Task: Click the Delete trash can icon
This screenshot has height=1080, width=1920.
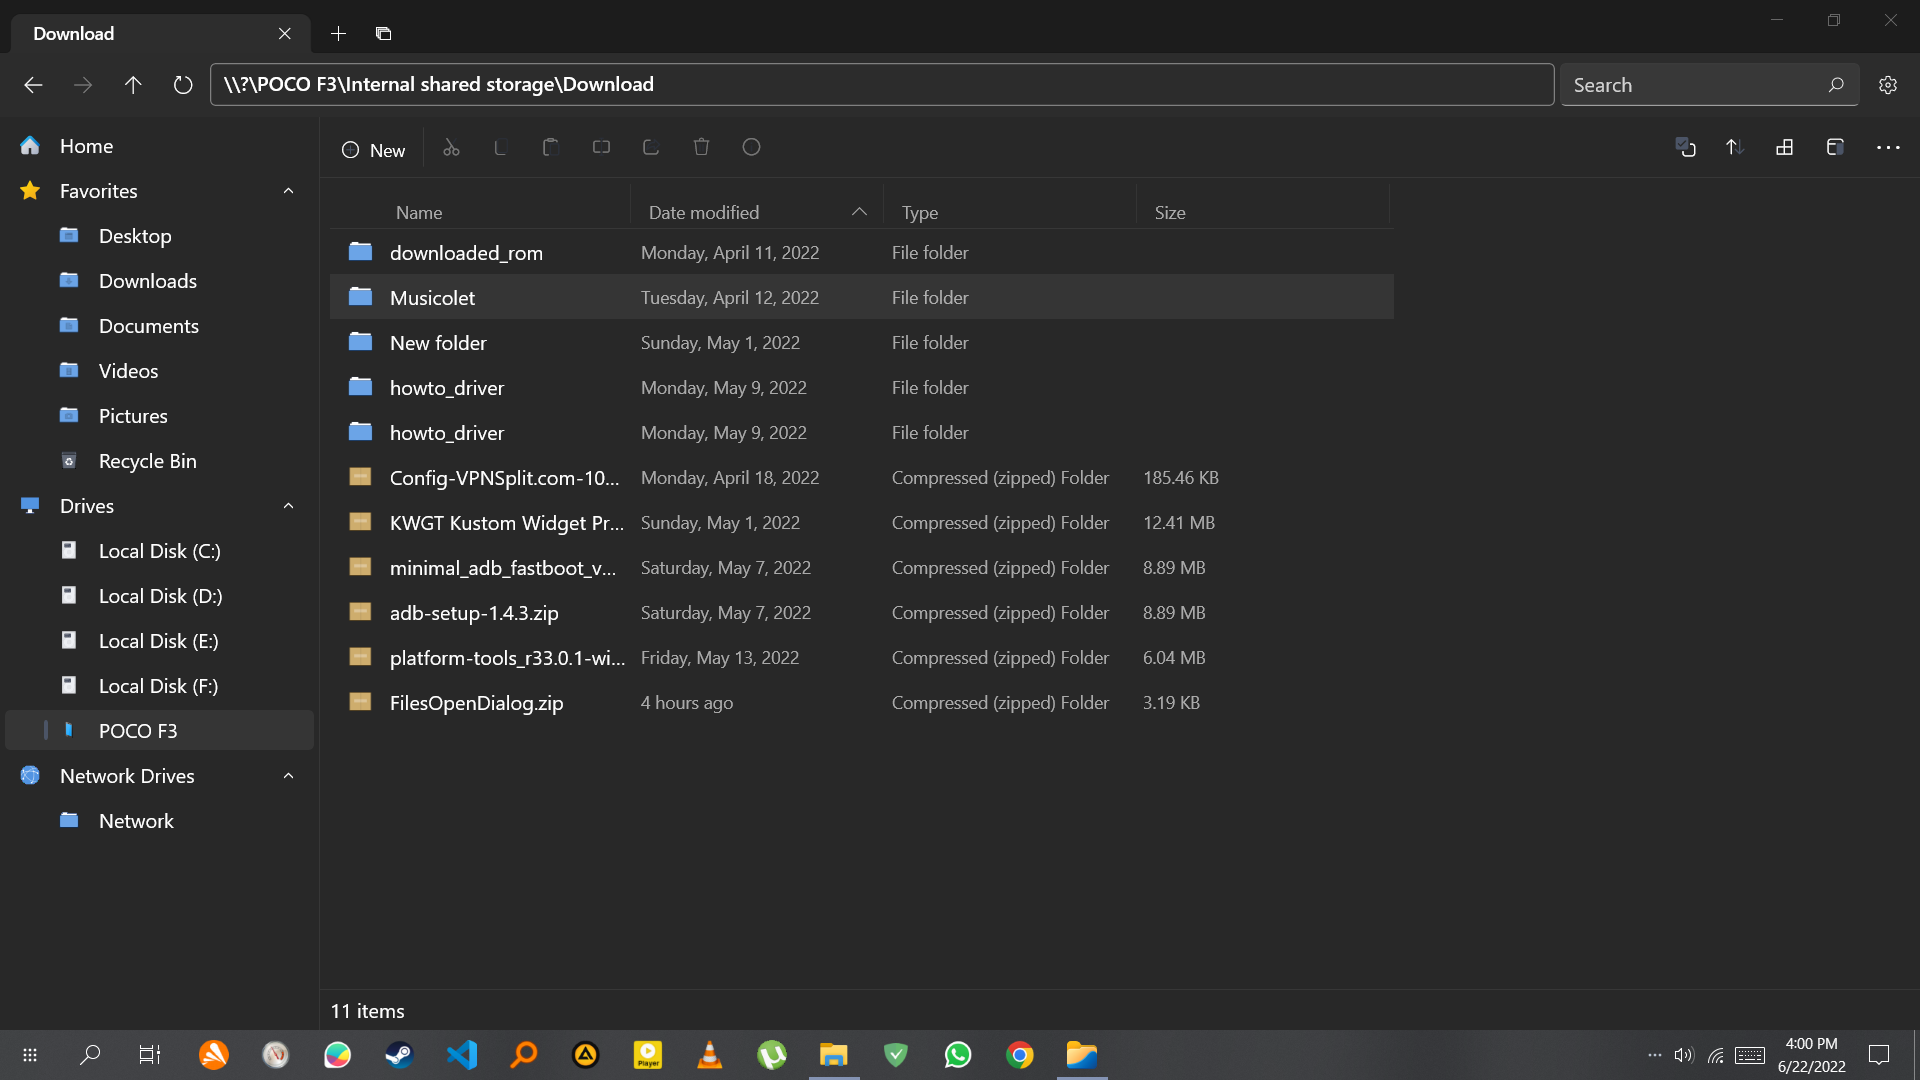Action: (x=701, y=148)
